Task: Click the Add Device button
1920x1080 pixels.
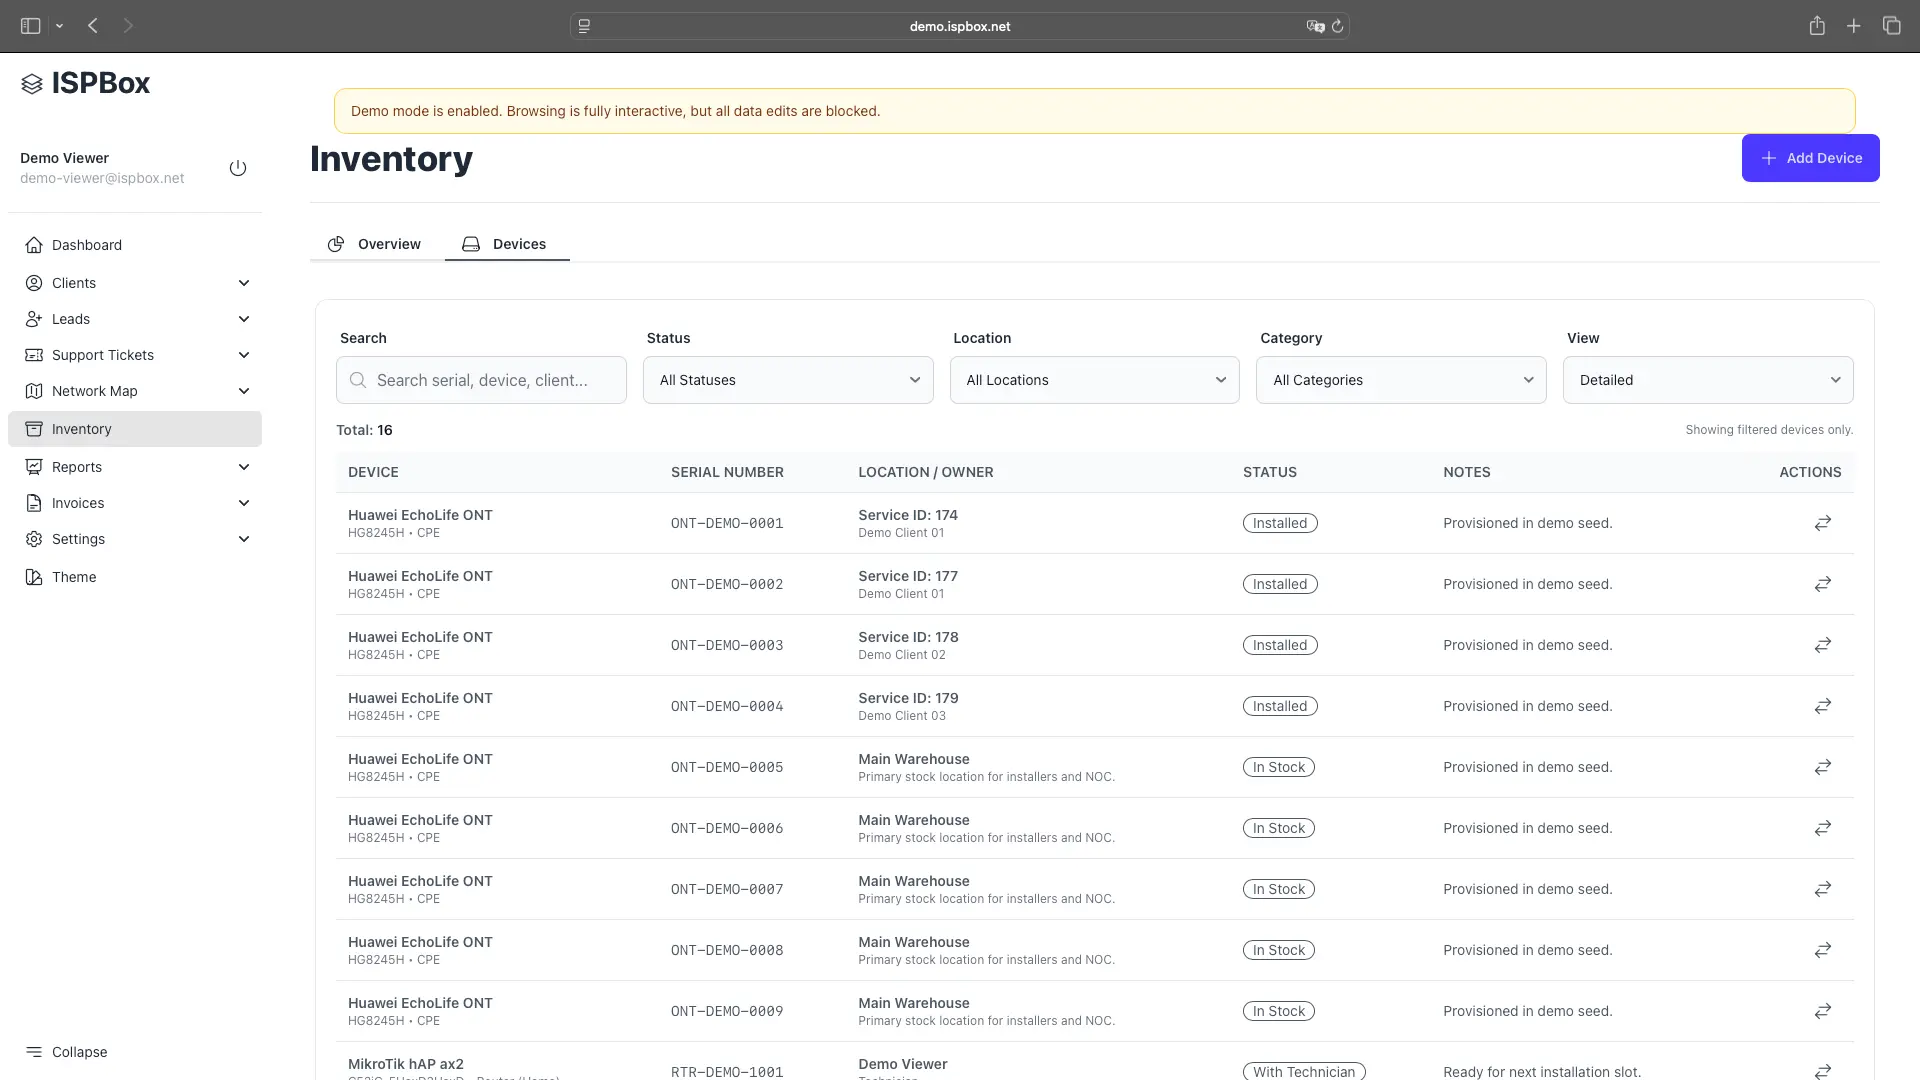Action: (x=1810, y=158)
